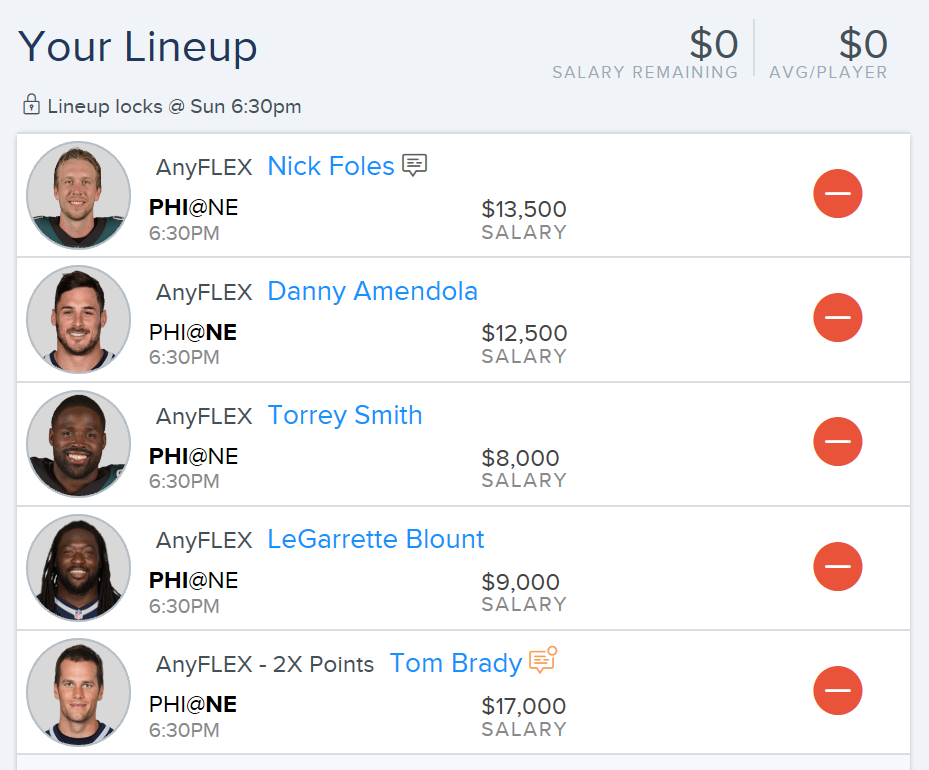This screenshot has width=929, height=770.
Task: Open Danny Amendola player profile link
Action: click(372, 291)
